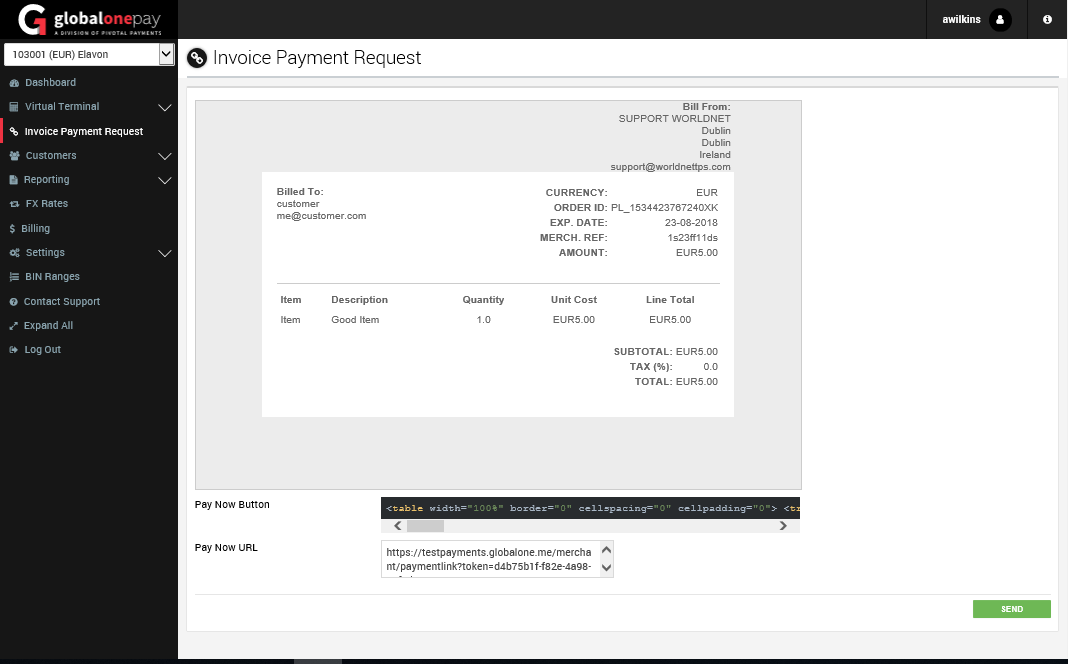Viewport: 1068px width, 664px height.
Task: Click the TAX (%) value 0.0
Action: 710,366
